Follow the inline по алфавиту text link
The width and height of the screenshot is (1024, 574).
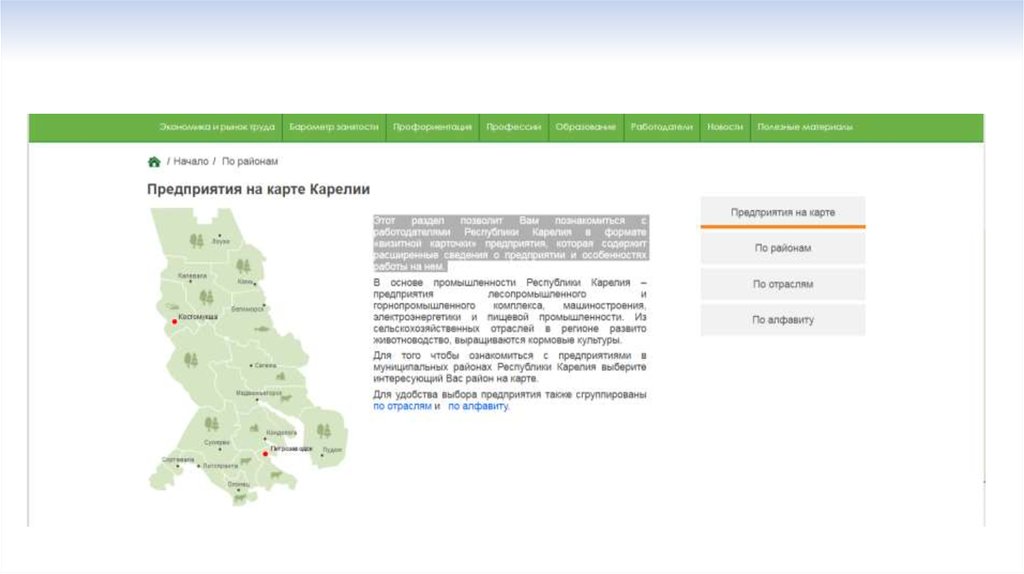pos(478,407)
